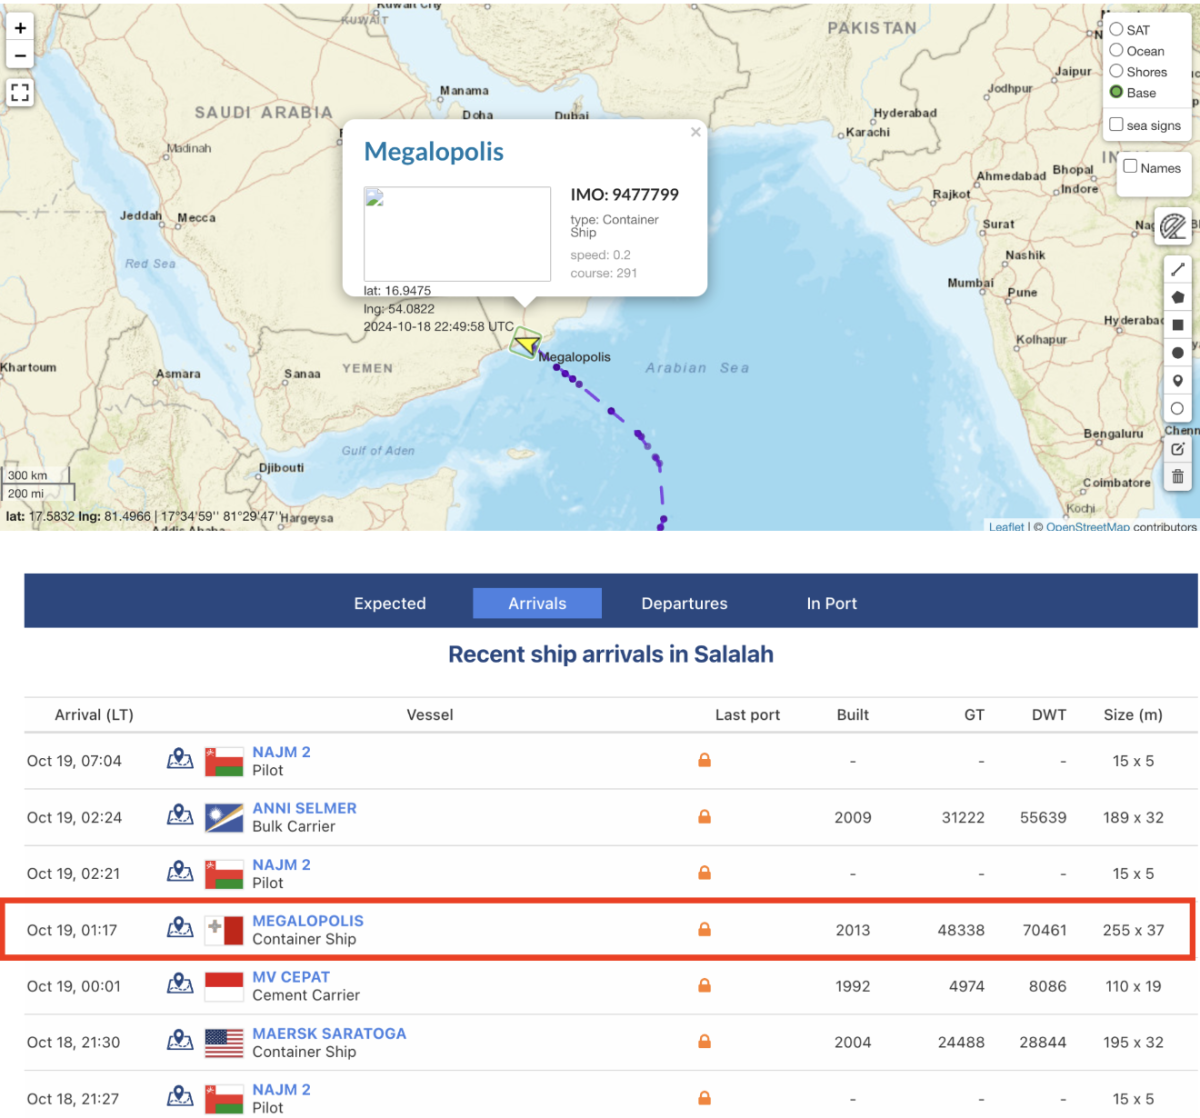Pick the place marker tool
1200x1118 pixels.
click(1177, 380)
